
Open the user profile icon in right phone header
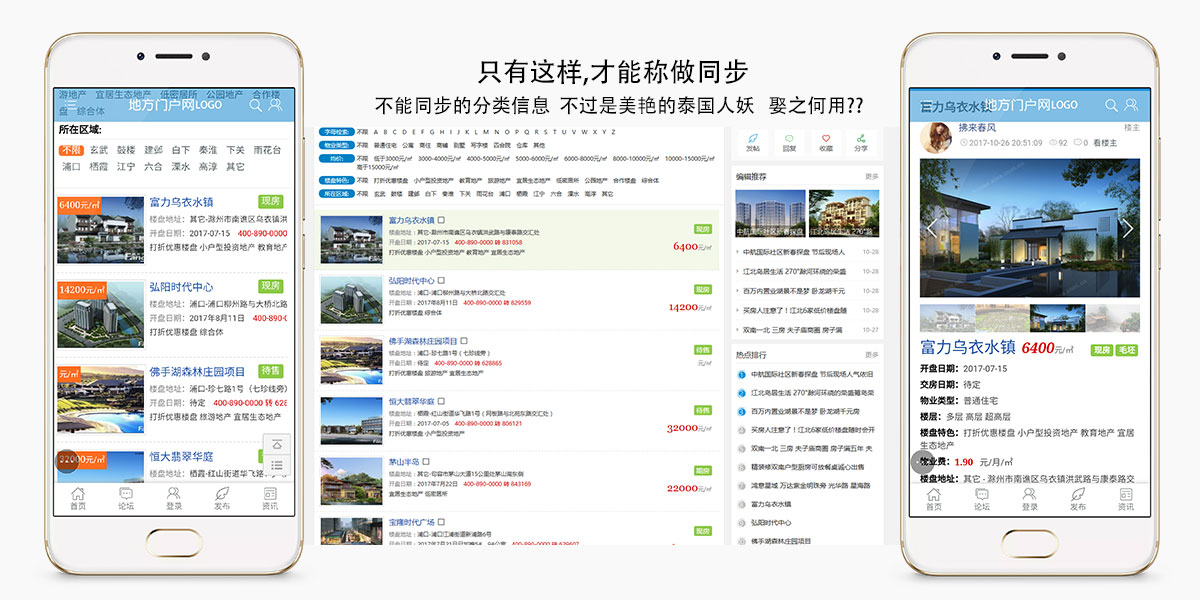pos(1131,105)
